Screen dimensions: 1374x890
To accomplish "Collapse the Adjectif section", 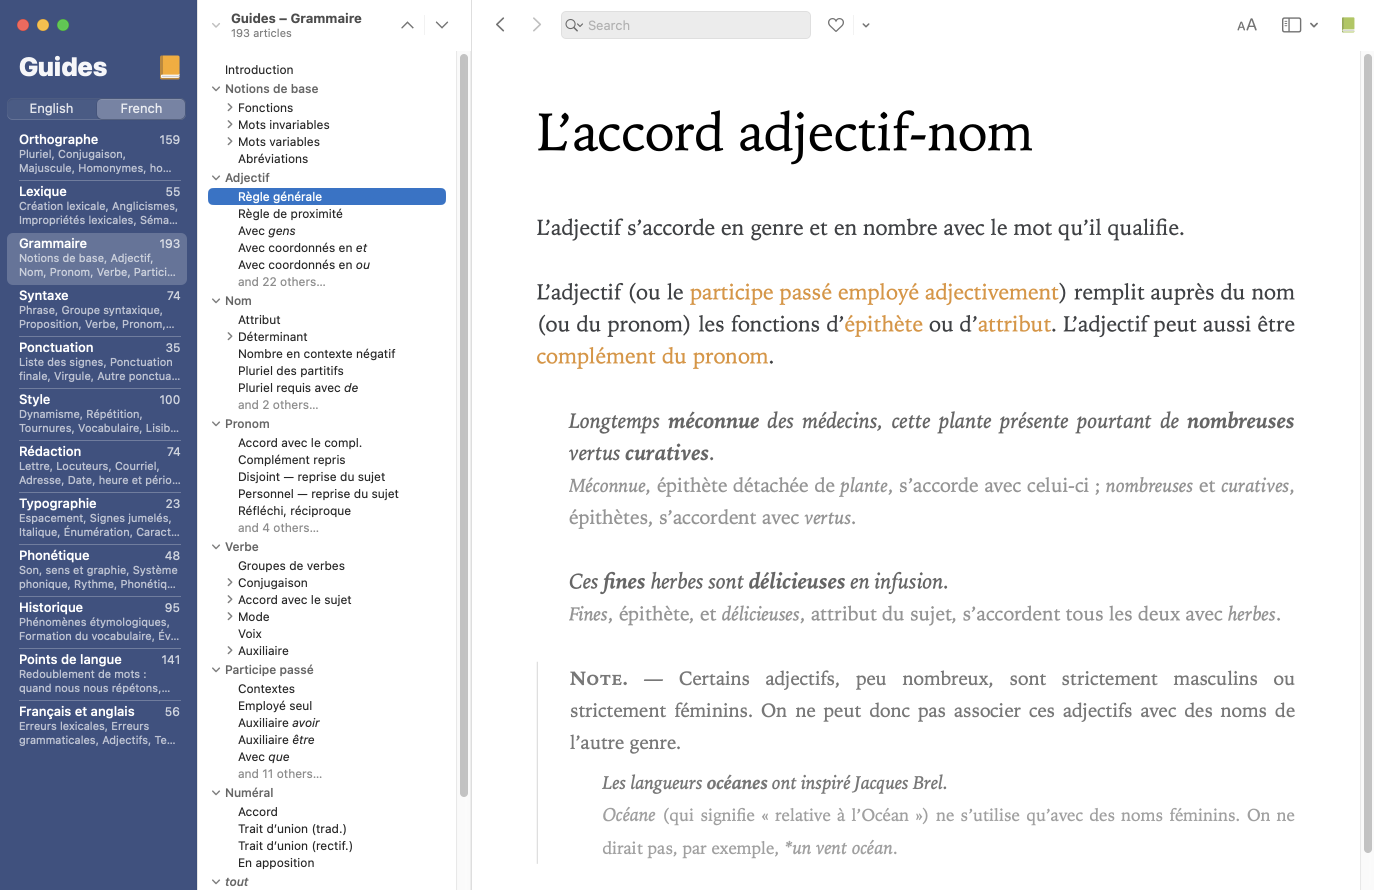I will pyautogui.click(x=216, y=178).
